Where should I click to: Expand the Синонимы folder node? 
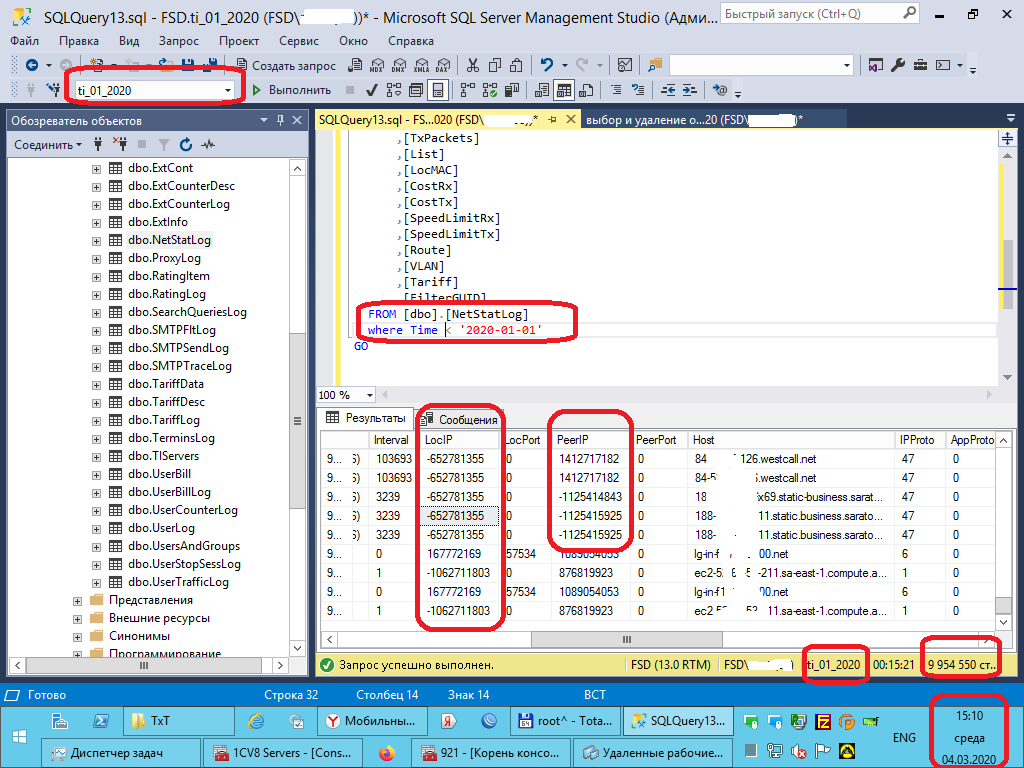(77, 637)
